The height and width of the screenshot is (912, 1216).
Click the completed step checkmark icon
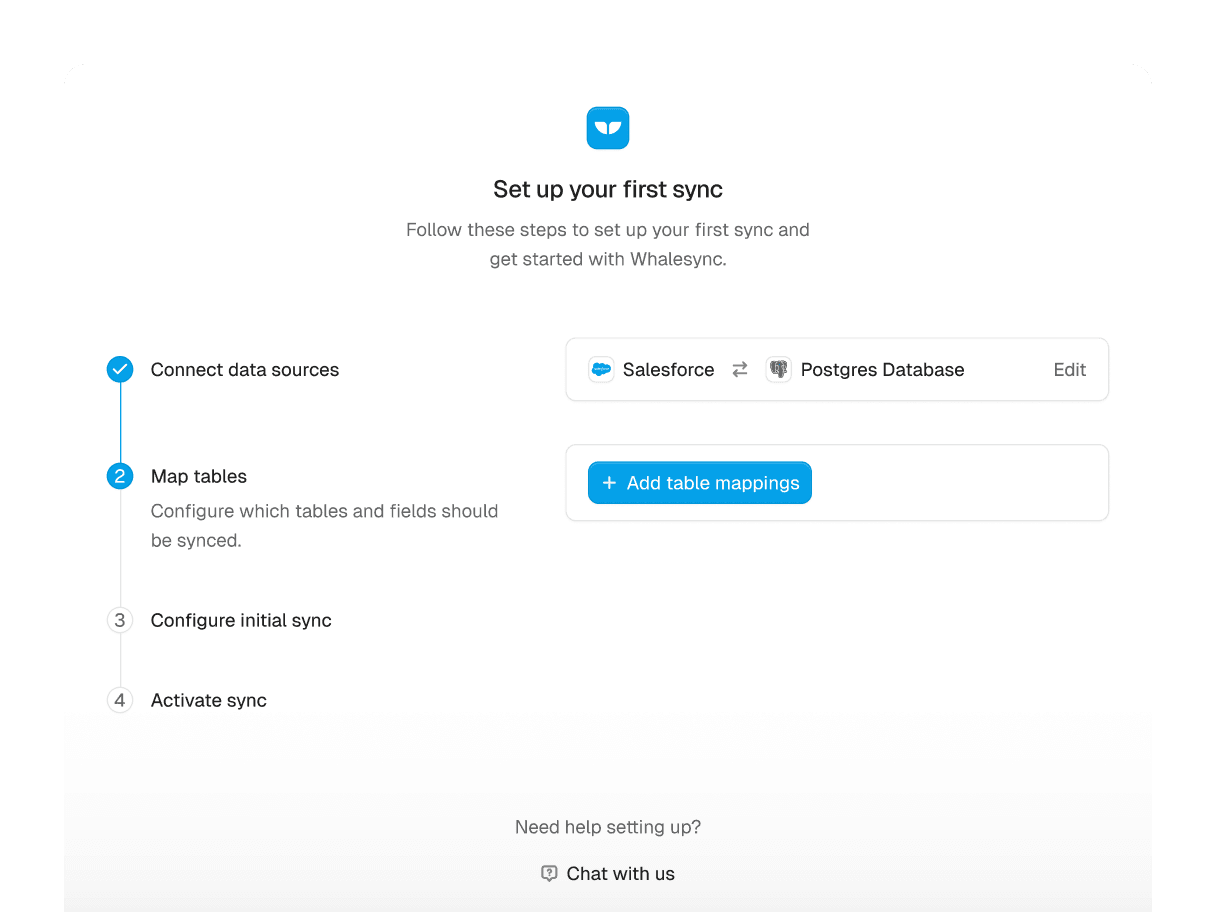[x=120, y=370]
